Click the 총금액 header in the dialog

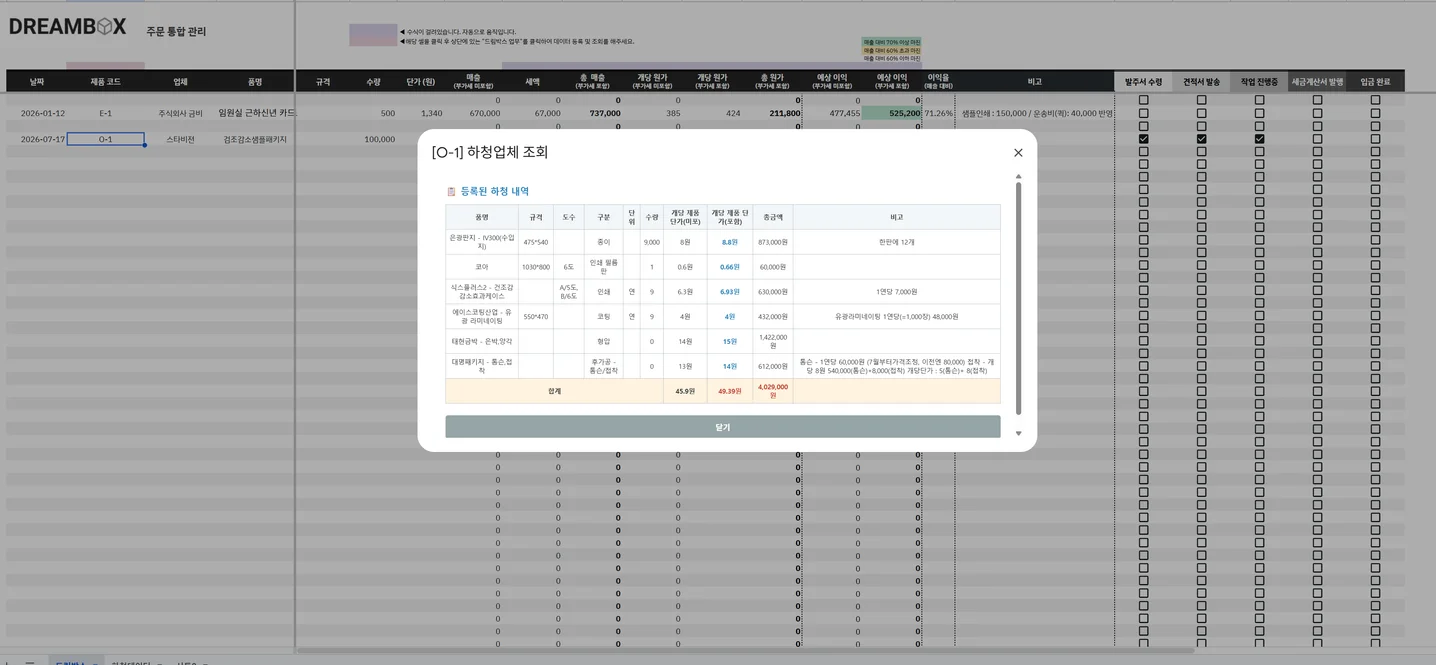coord(773,216)
